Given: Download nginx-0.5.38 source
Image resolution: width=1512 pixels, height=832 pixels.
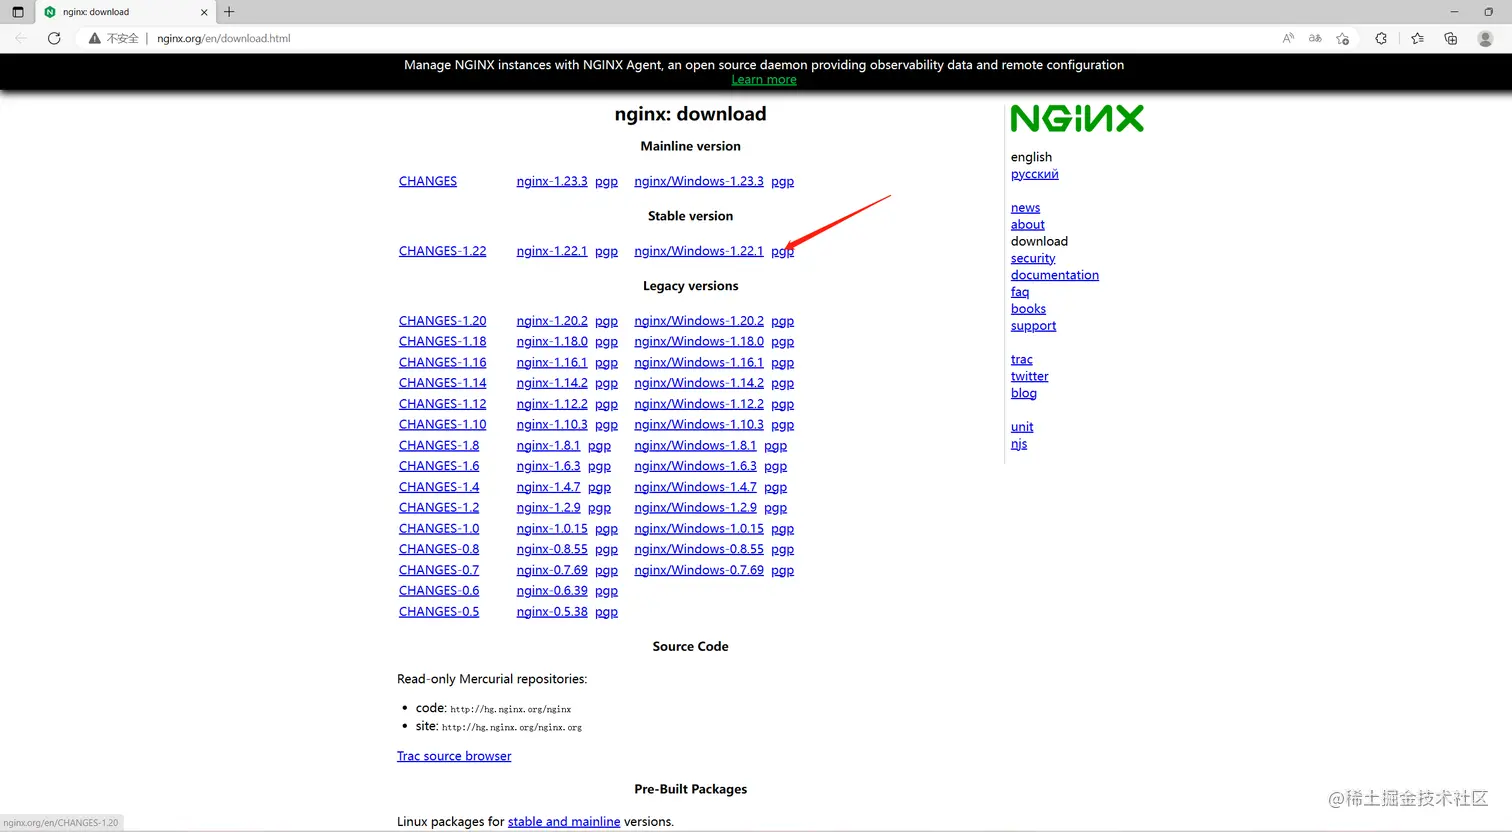Looking at the screenshot, I should [x=552, y=611].
